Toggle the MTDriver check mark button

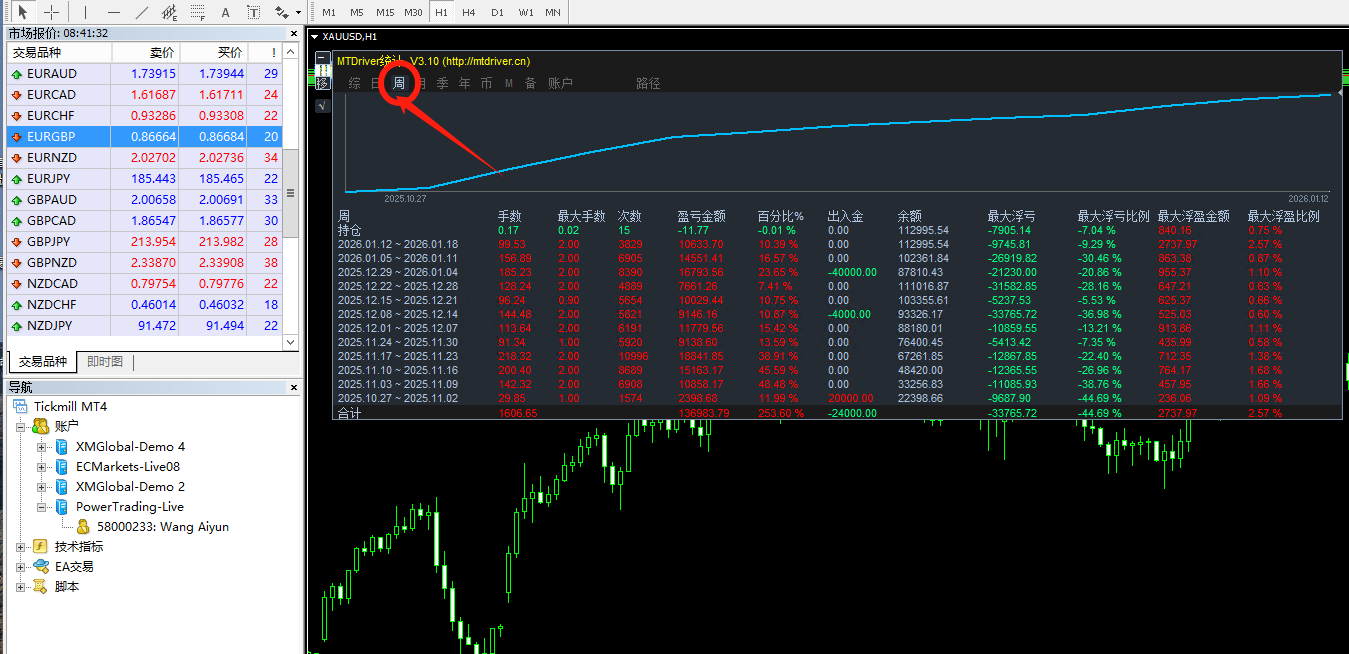coord(322,106)
